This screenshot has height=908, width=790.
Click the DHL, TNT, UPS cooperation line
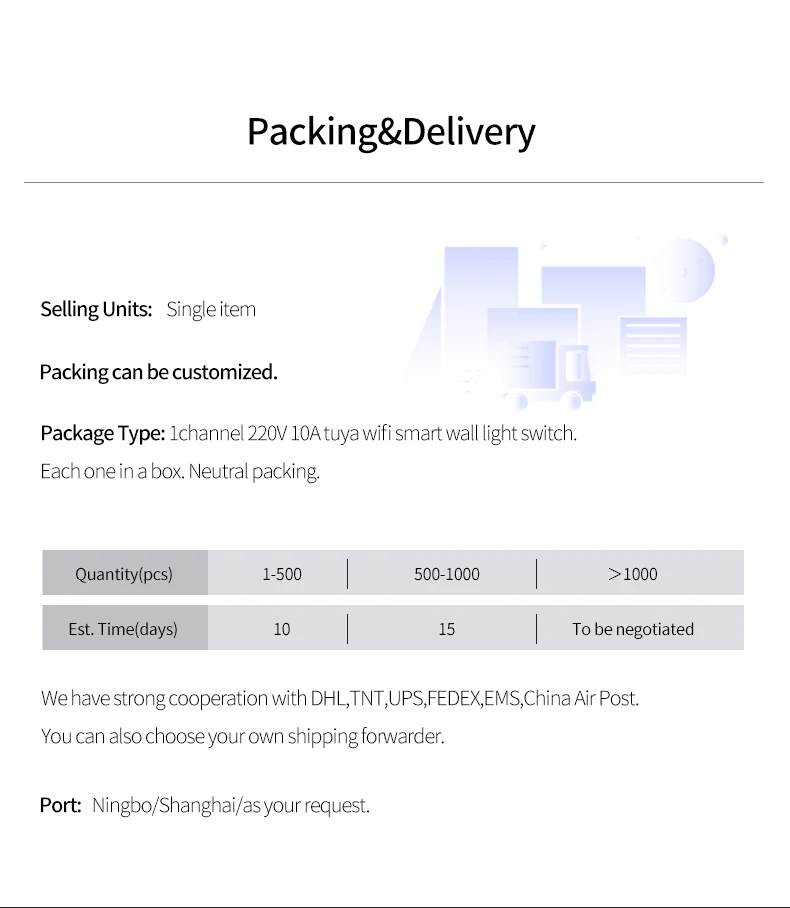click(340, 698)
